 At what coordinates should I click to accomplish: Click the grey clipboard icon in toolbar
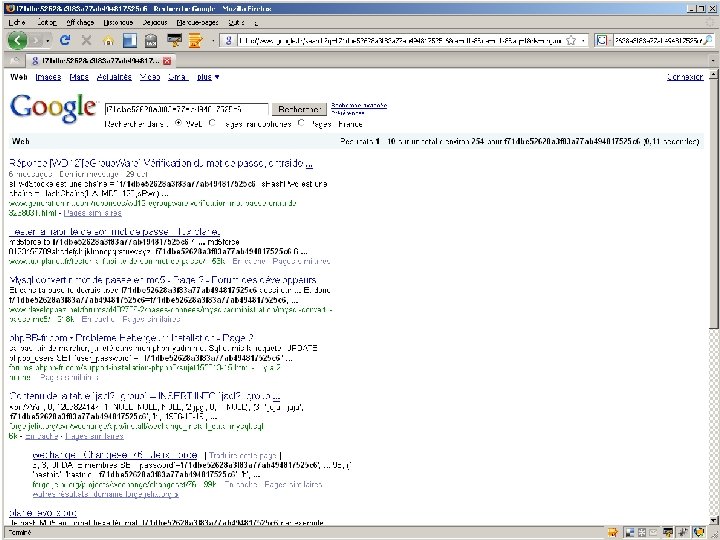pos(151,41)
